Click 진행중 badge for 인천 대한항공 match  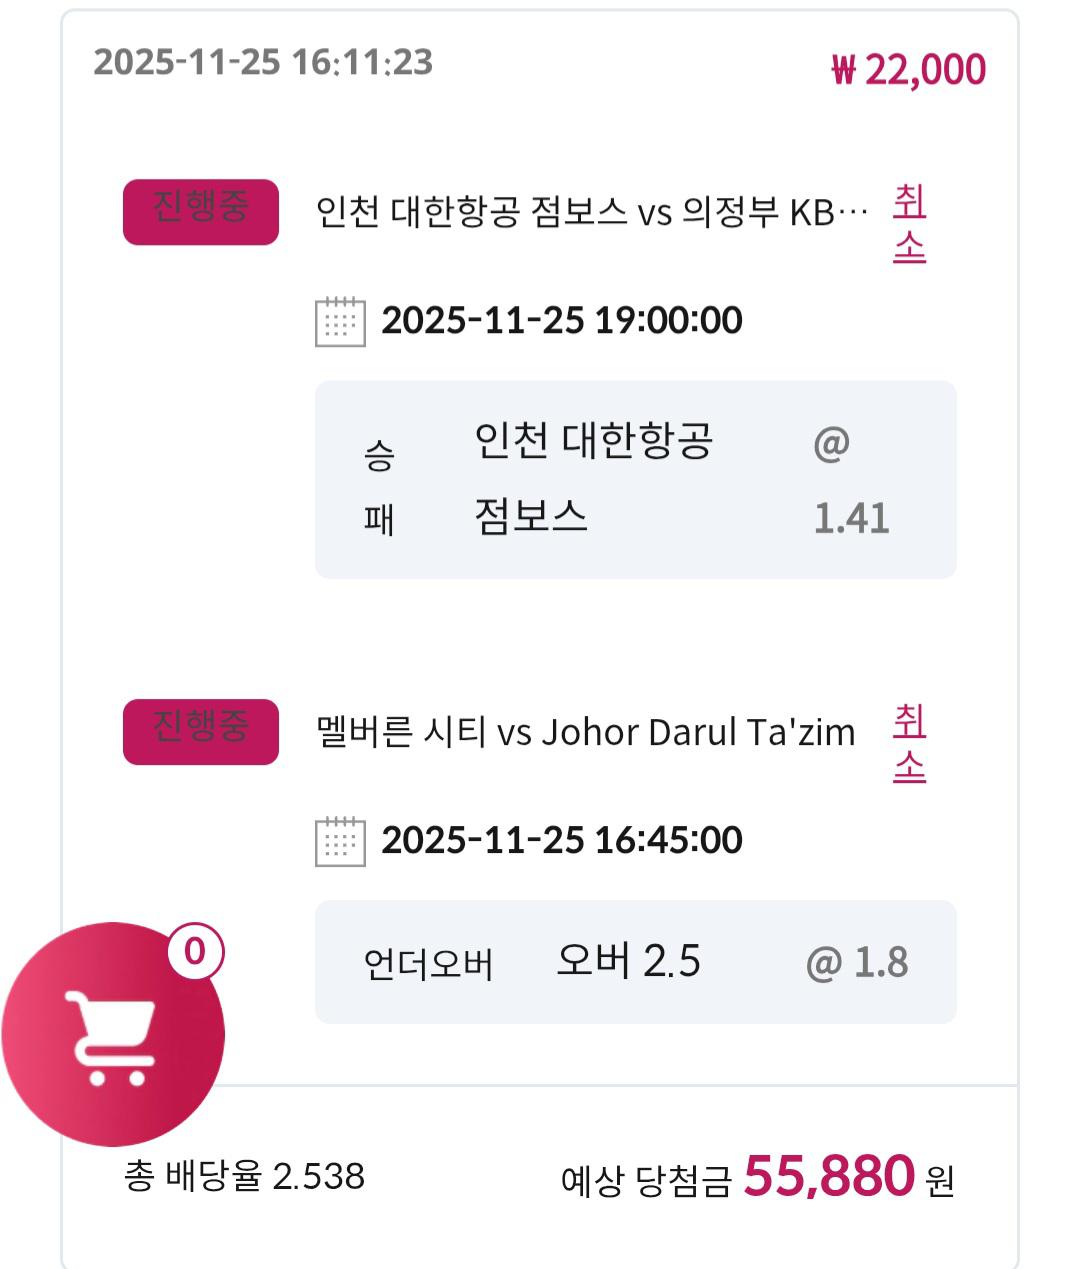(200, 211)
